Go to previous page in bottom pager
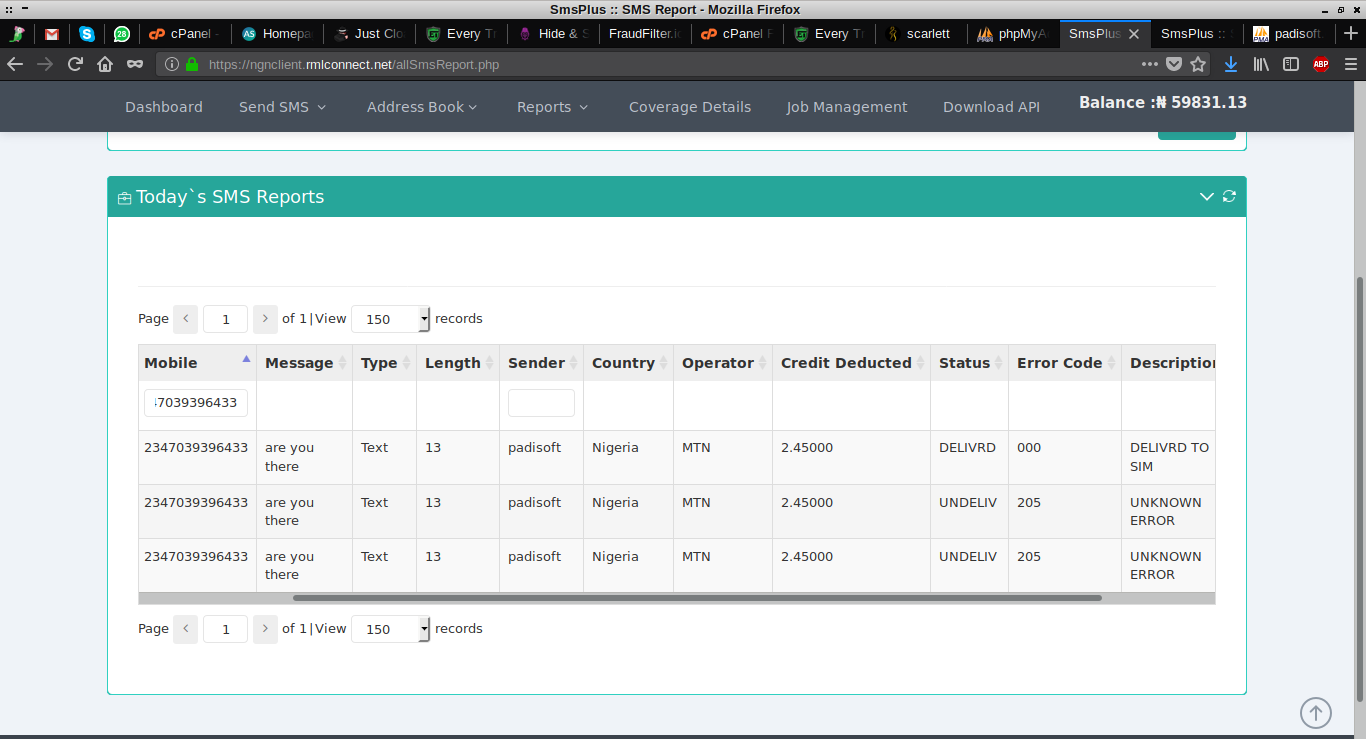Viewport: 1366px width, 739px height. click(x=185, y=629)
